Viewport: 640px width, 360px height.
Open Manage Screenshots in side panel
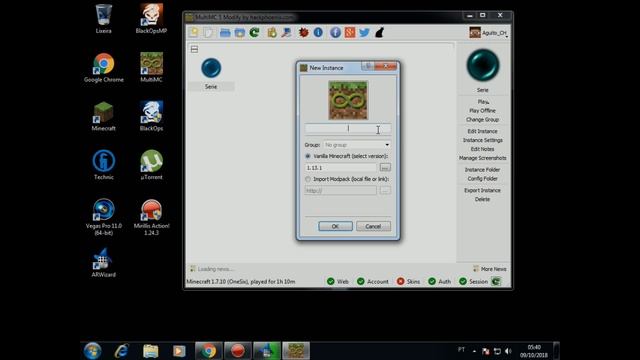(482, 158)
